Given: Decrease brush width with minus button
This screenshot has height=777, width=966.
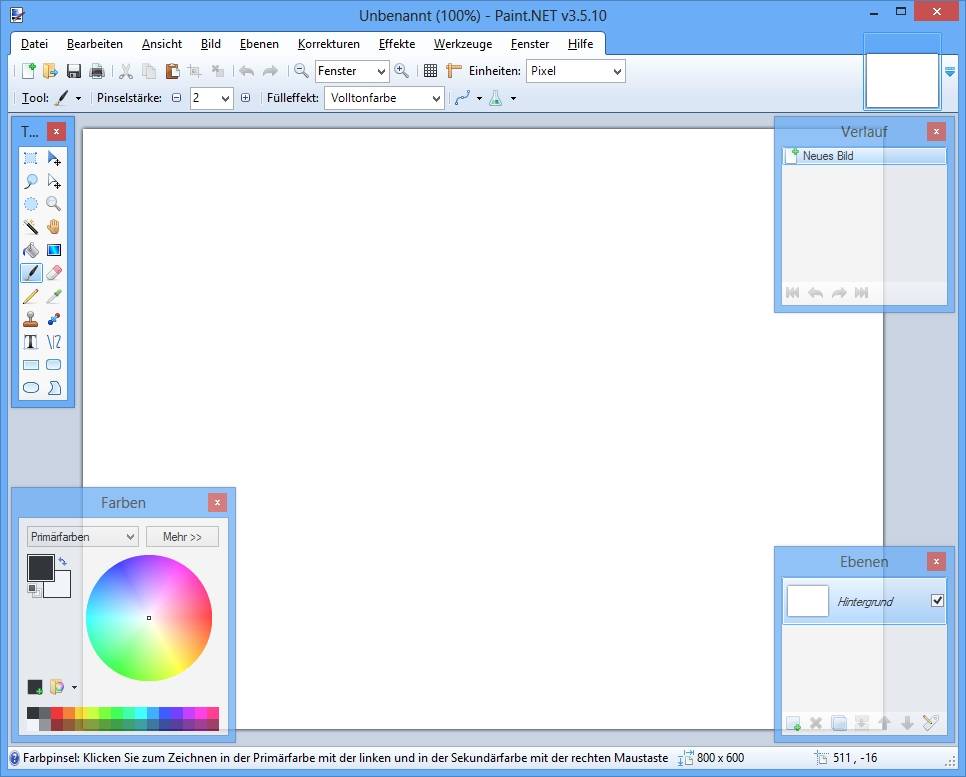Looking at the screenshot, I should click(177, 98).
